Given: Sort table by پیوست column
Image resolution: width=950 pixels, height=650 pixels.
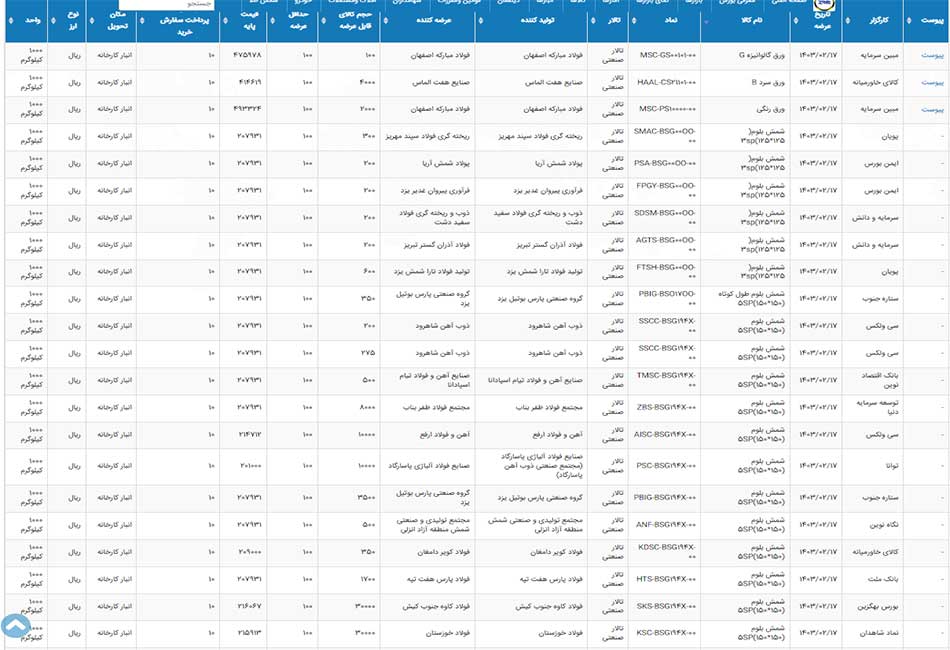Looking at the screenshot, I should (x=926, y=21).
